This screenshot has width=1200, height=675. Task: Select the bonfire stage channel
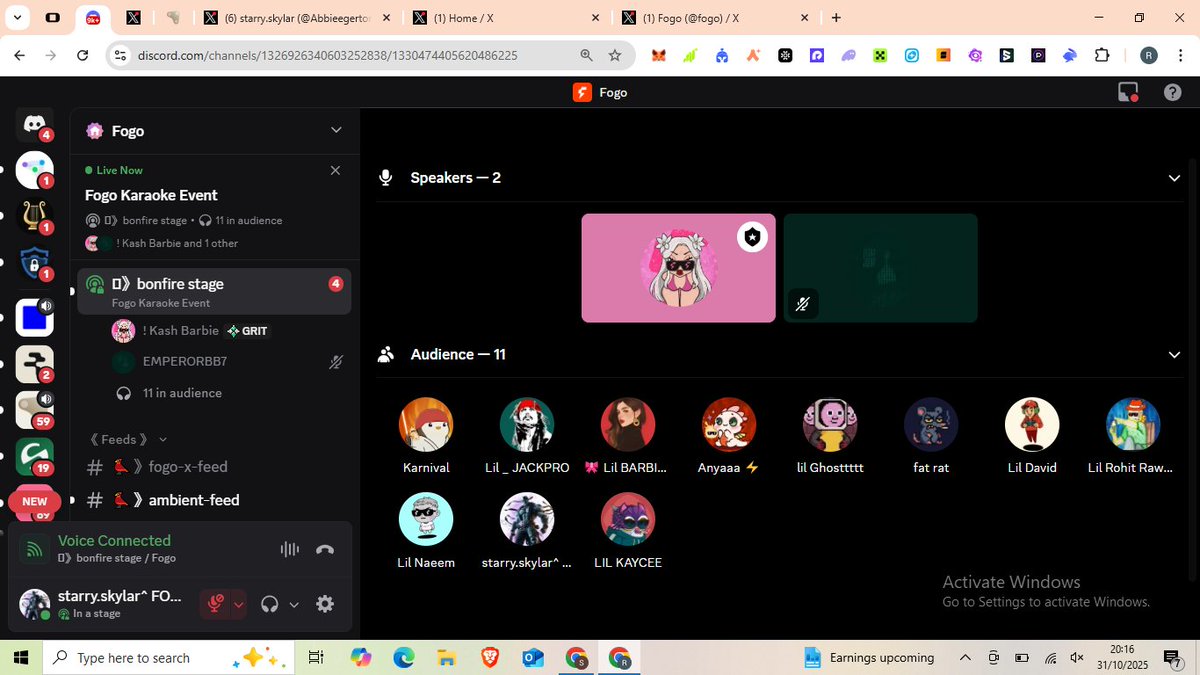214,291
